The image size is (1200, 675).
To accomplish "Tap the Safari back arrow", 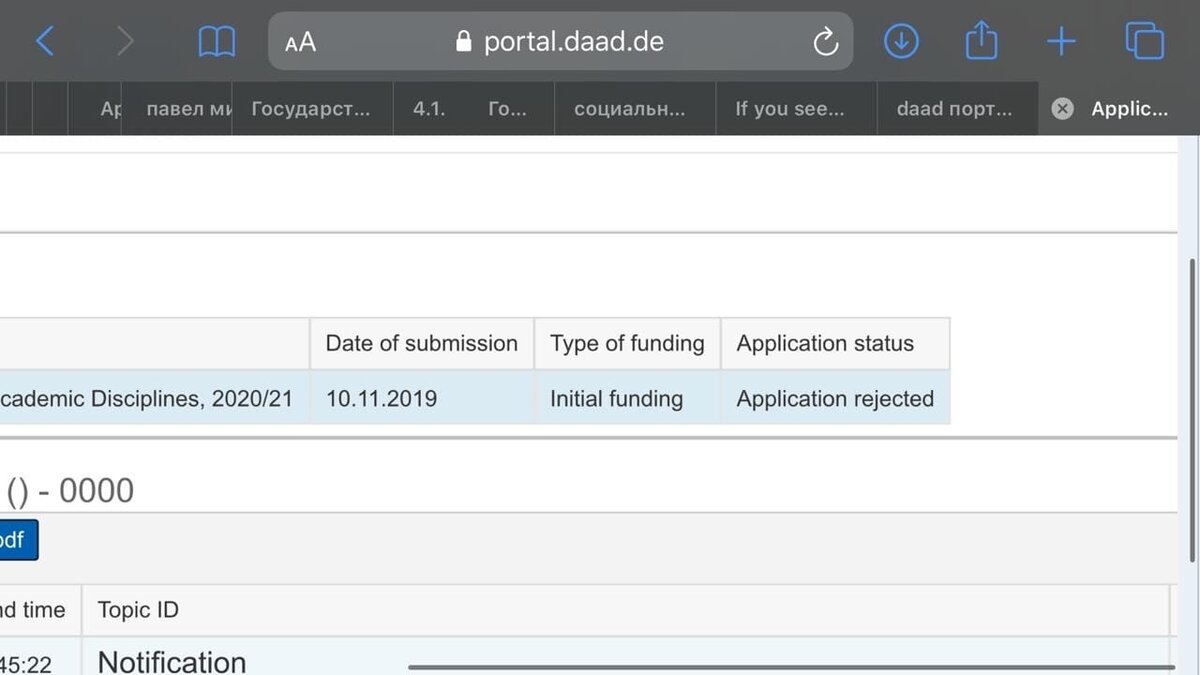I will click(x=45, y=41).
